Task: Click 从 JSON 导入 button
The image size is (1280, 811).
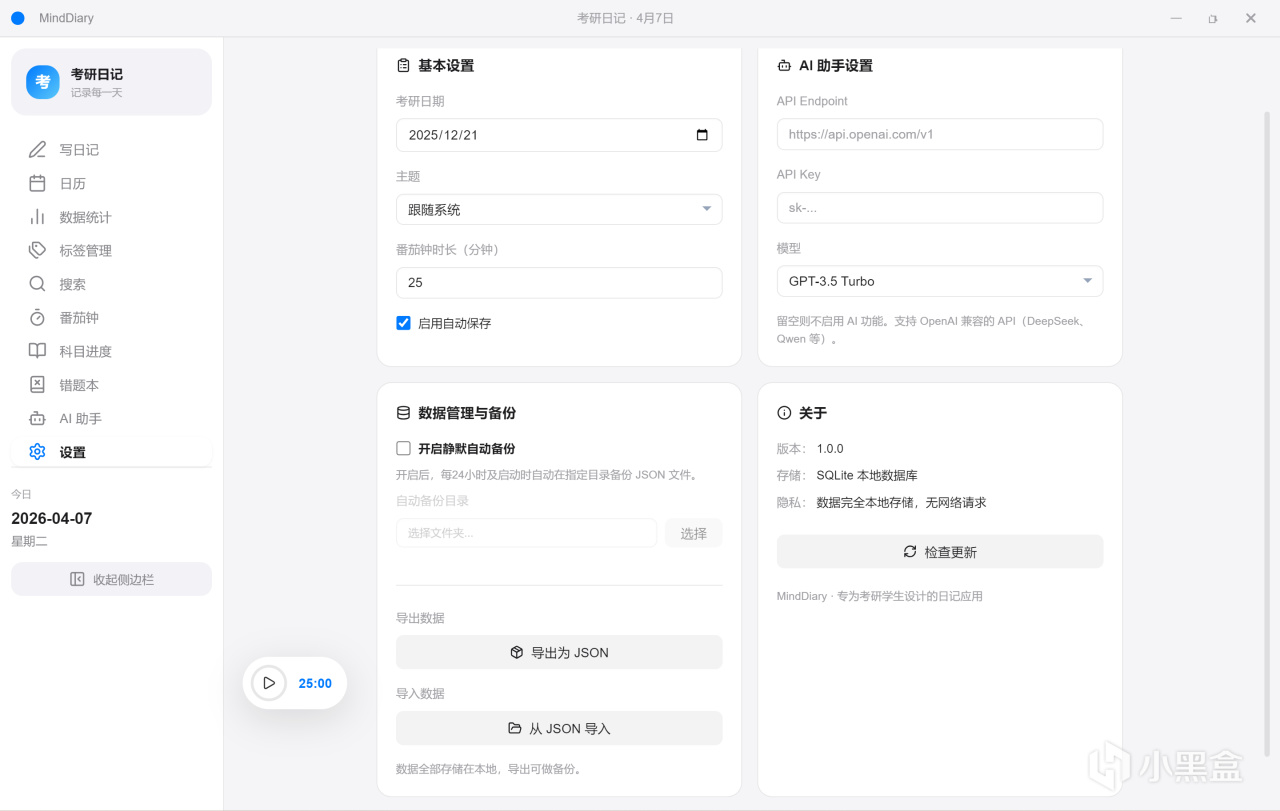Action: pyautogui.click(x=559, y=728)
